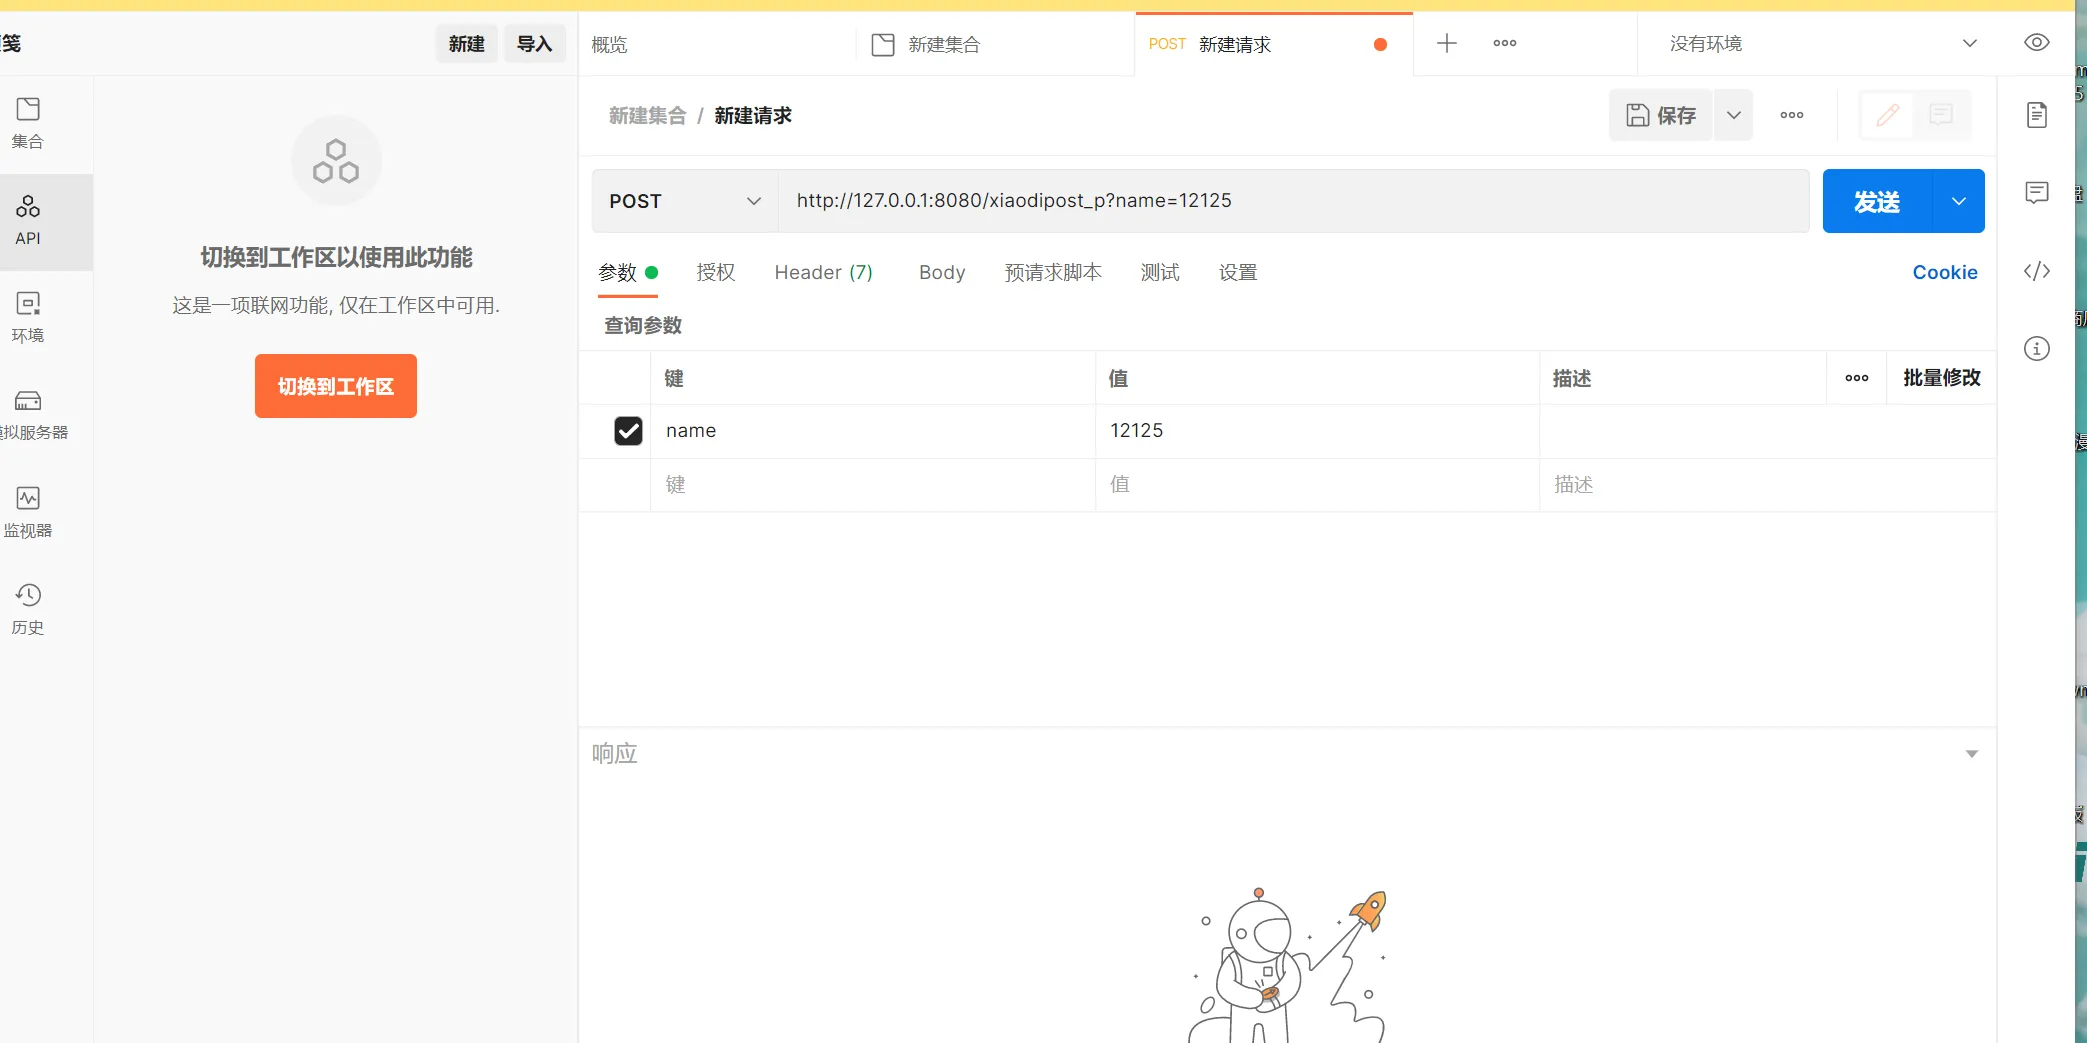Open the POST method dropdown
Screen dimensions: 2087x1043
685,201
